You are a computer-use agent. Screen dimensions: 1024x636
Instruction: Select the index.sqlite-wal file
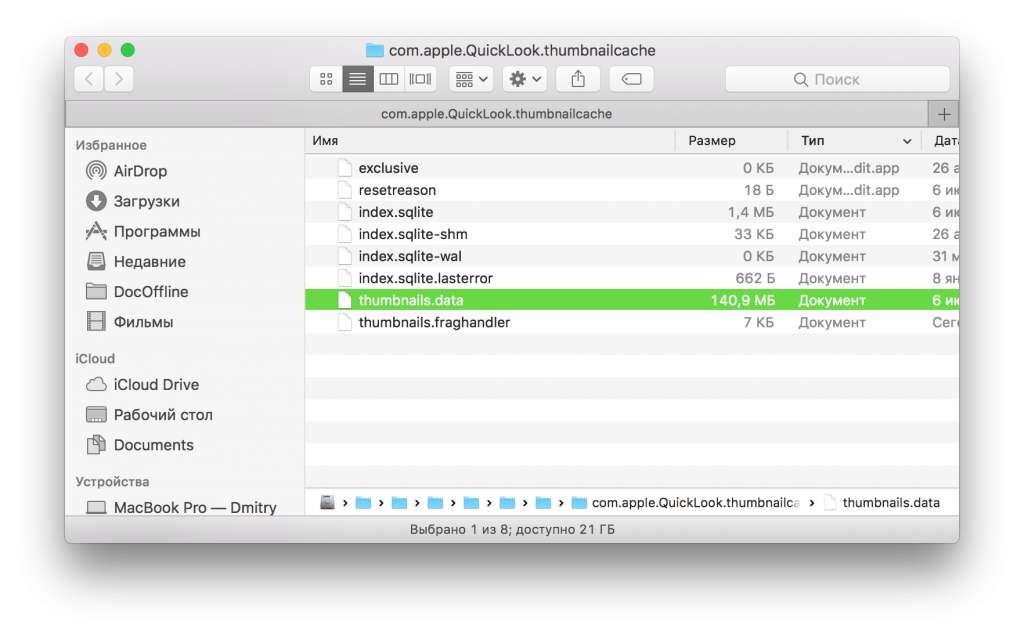point(632,256)
